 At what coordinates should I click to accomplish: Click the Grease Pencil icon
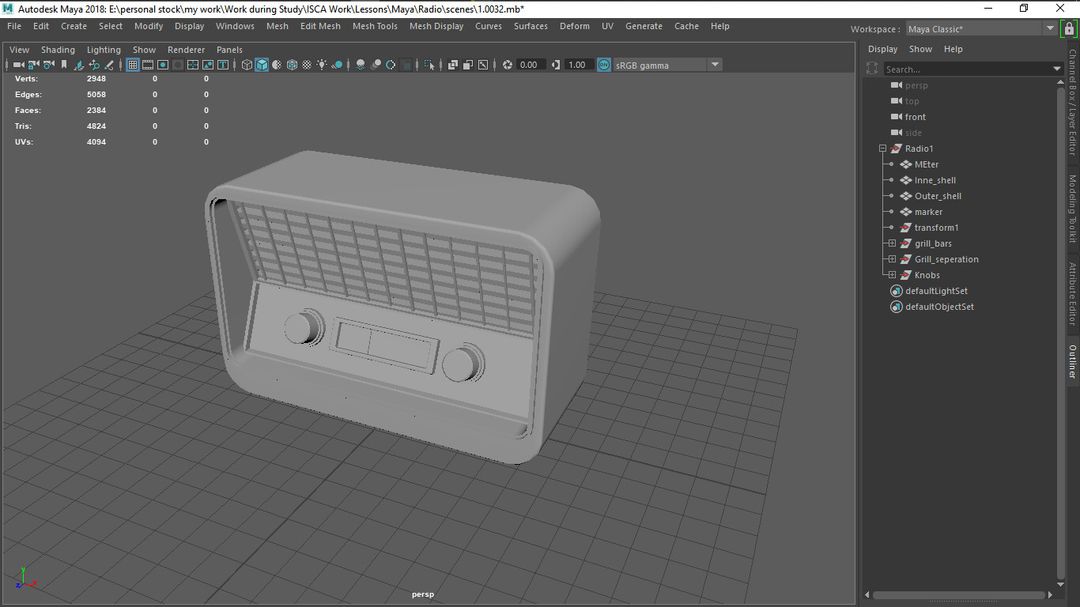109,65
